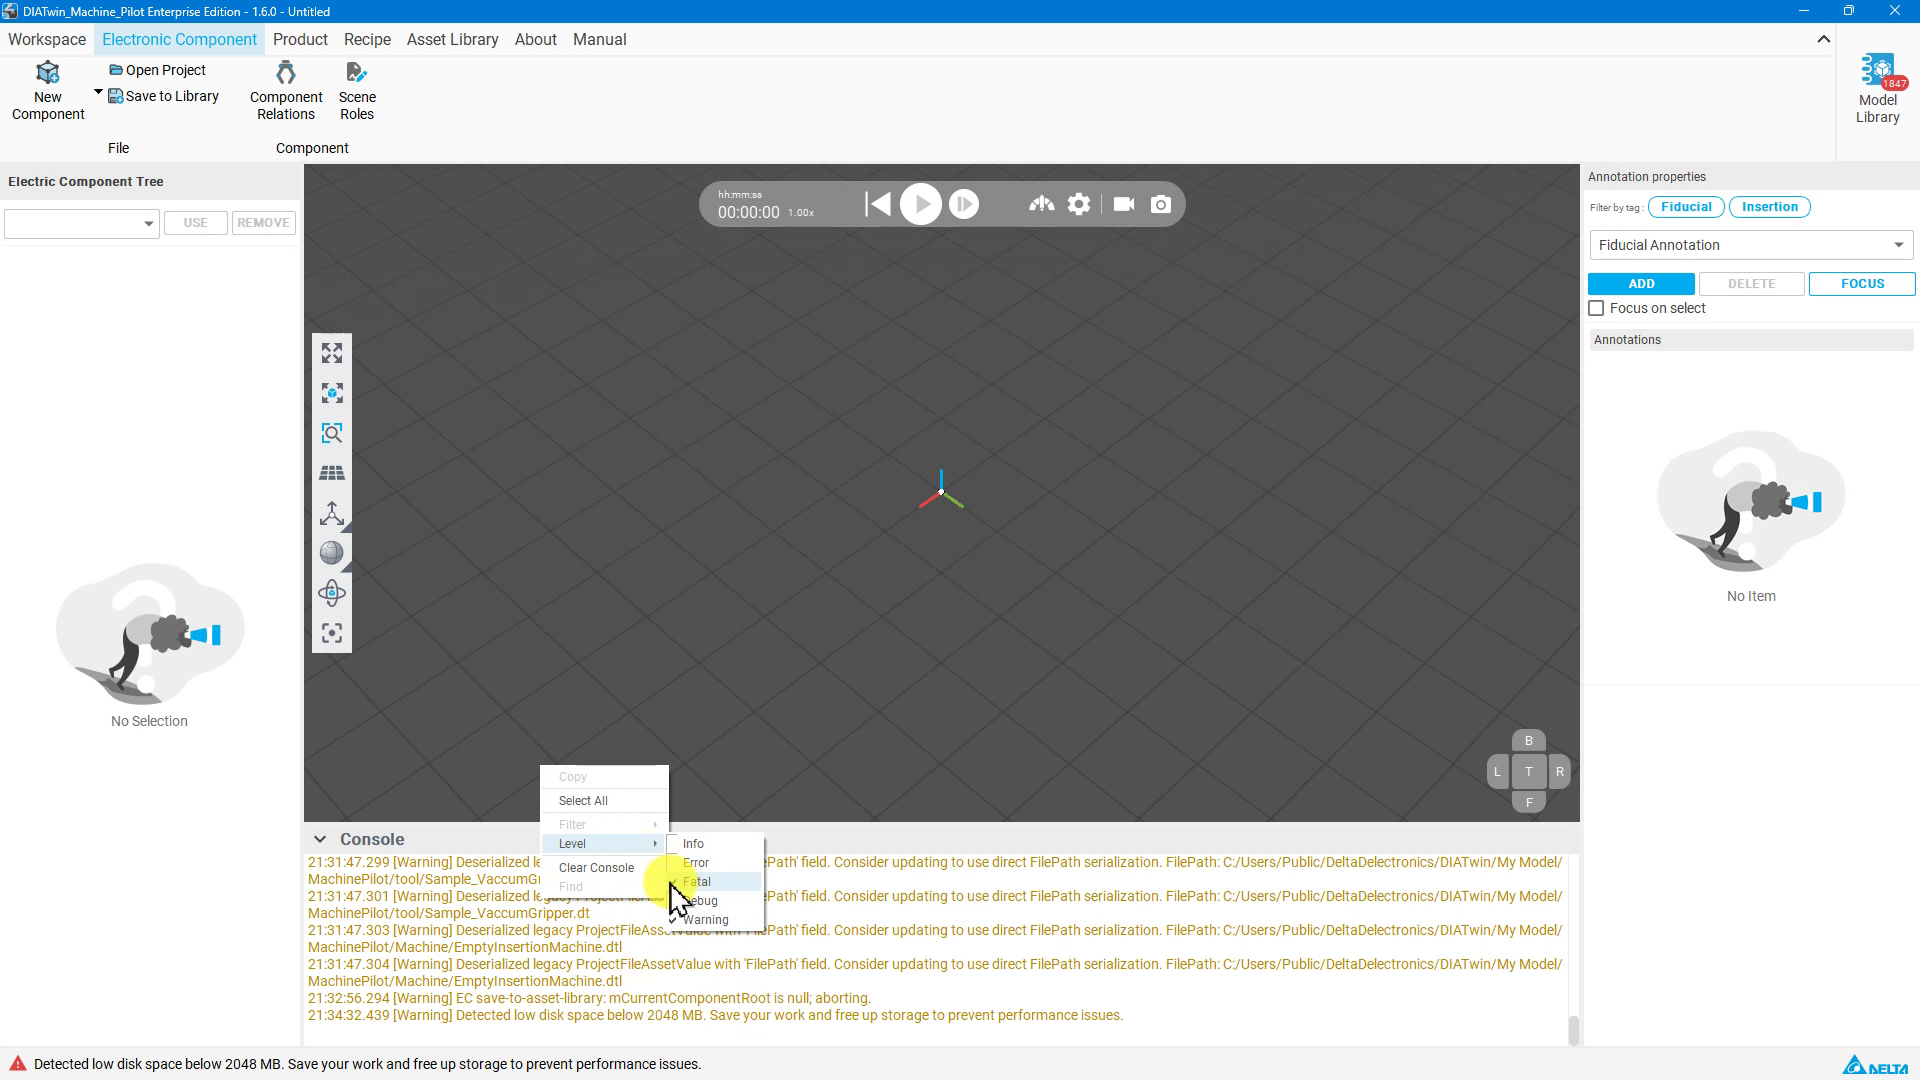Enable the Focus on select checkbox
This screenshot has width=1920, height=1080.
[1596, 308]
